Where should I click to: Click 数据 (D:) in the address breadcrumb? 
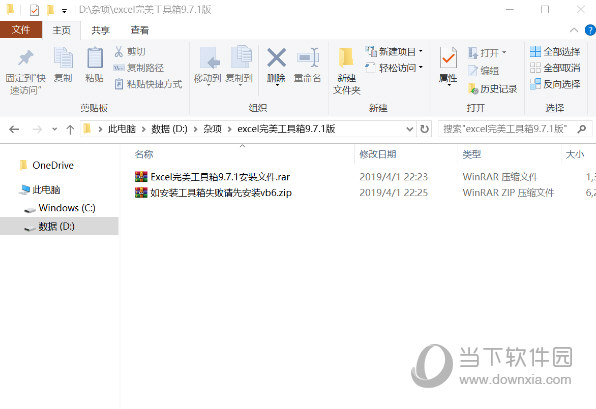169,129
